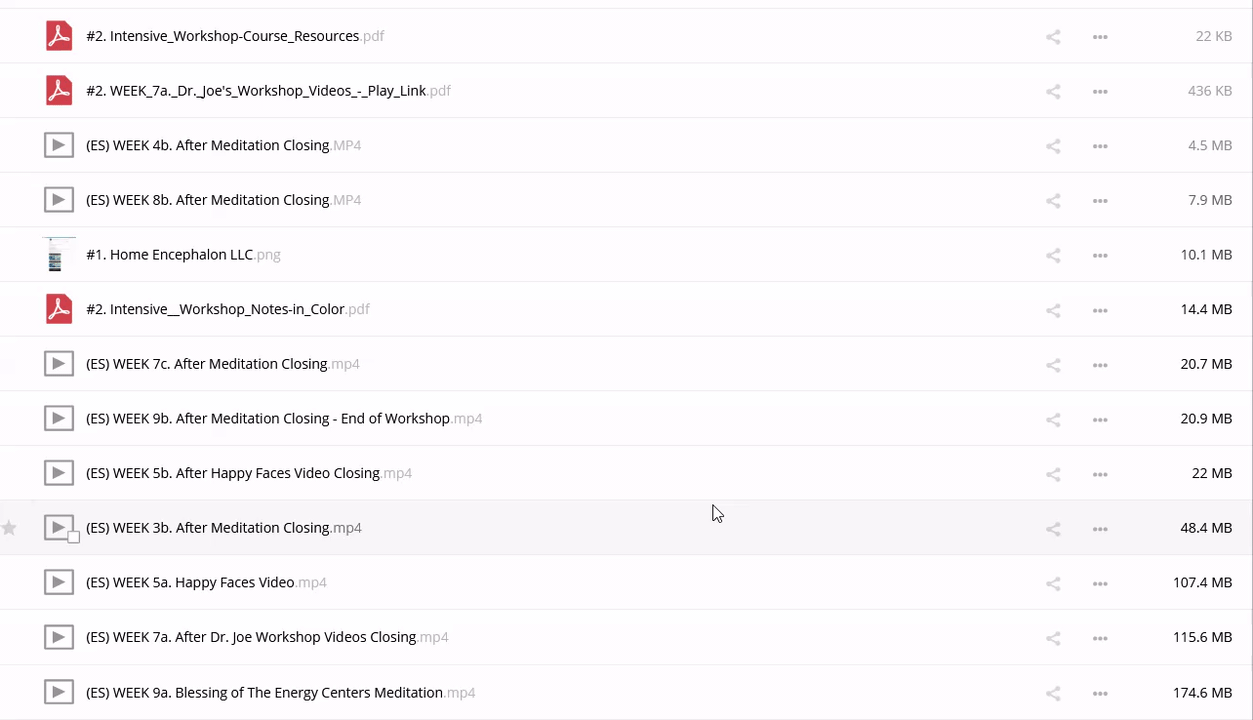Open actions menu for Home Encephalon LLC.png
The image size is (1253, 720).
pos(1100,256)
